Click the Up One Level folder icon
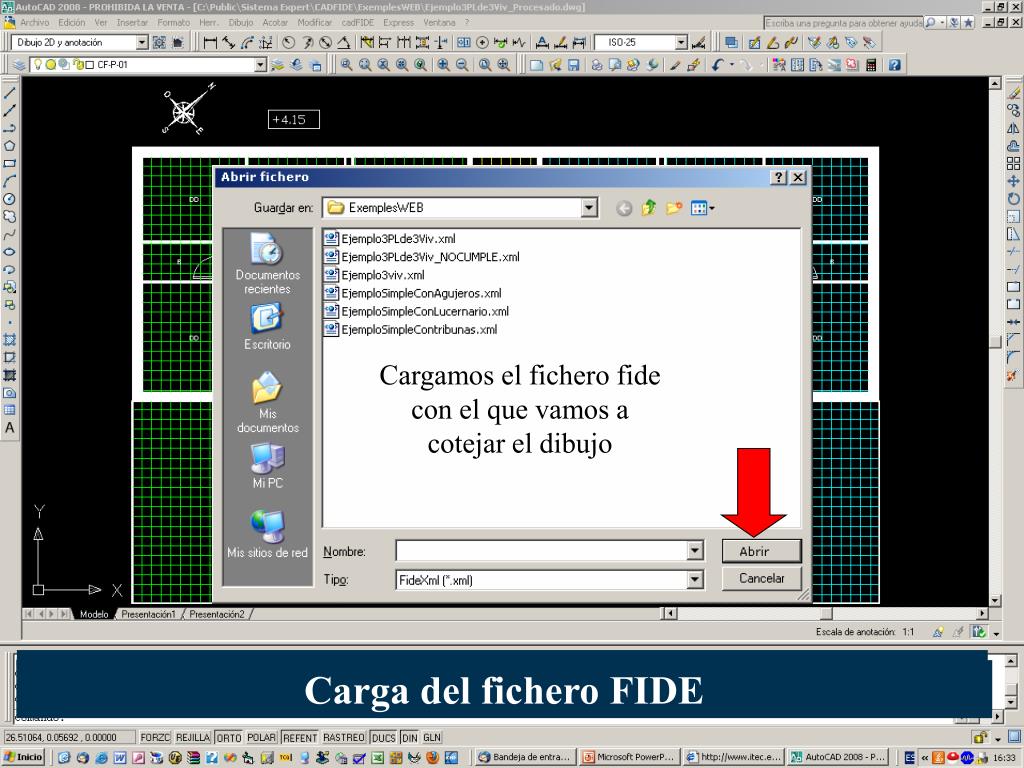Image resolution: width=1024 pixels, height=768 pixels. coord(648,208)
